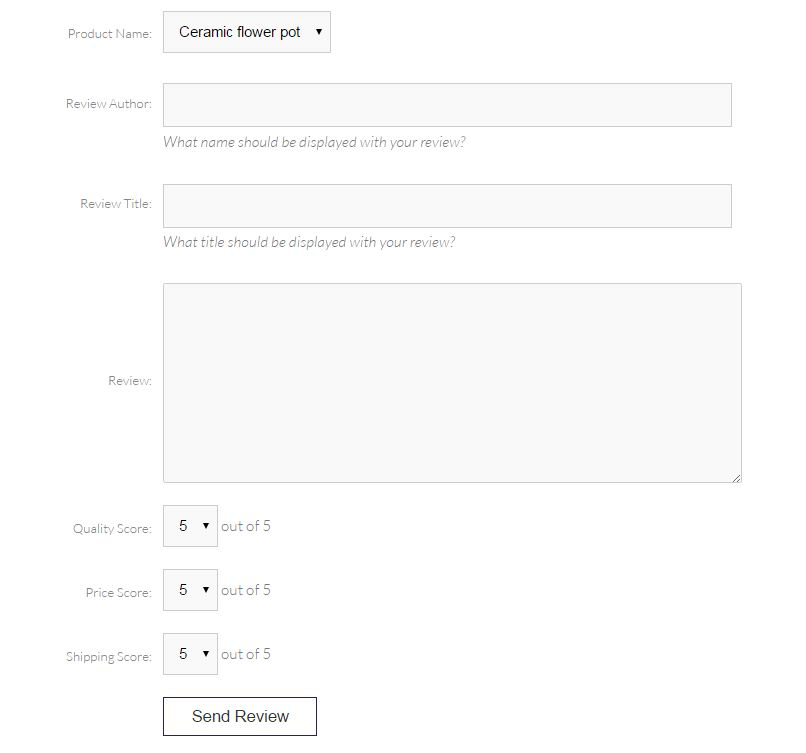The image size is (806, 753).
Task: Click the 'Price Score:' label
Action: (x=119, y=593)
